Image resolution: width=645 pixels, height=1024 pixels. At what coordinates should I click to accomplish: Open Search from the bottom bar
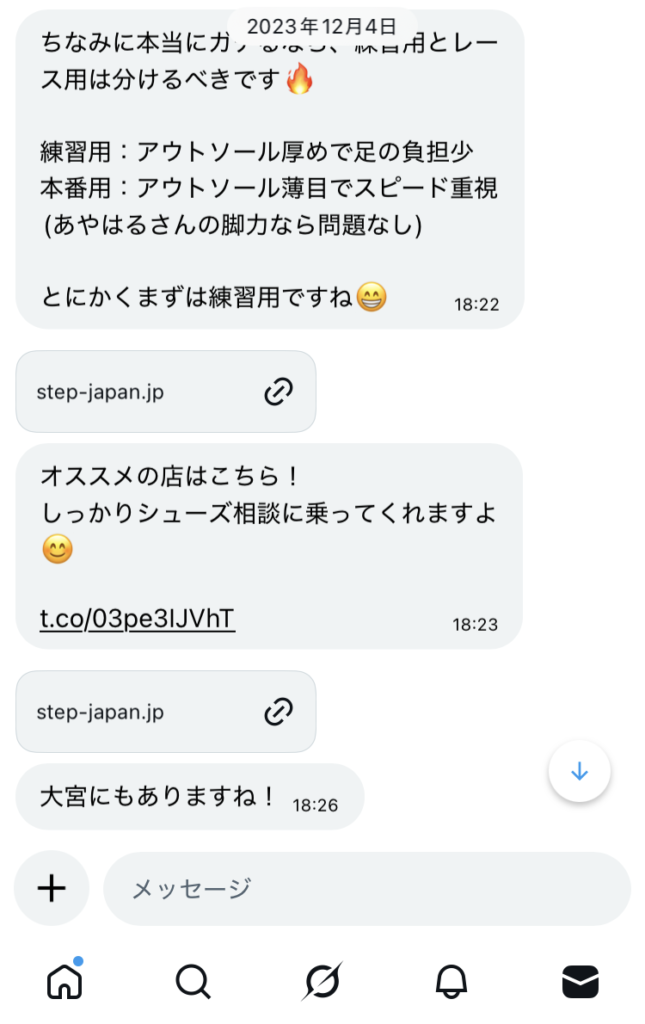pyautogui.click(x=192, y=982)
